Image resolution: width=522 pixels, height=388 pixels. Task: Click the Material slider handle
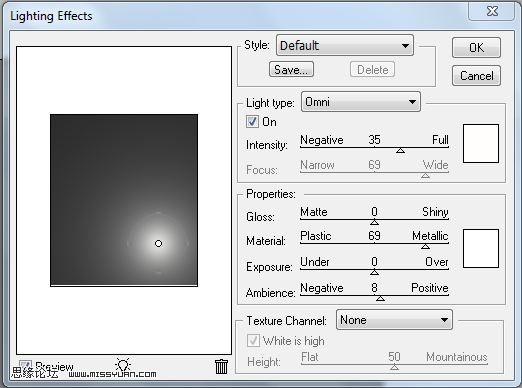(x=425, y=247)
